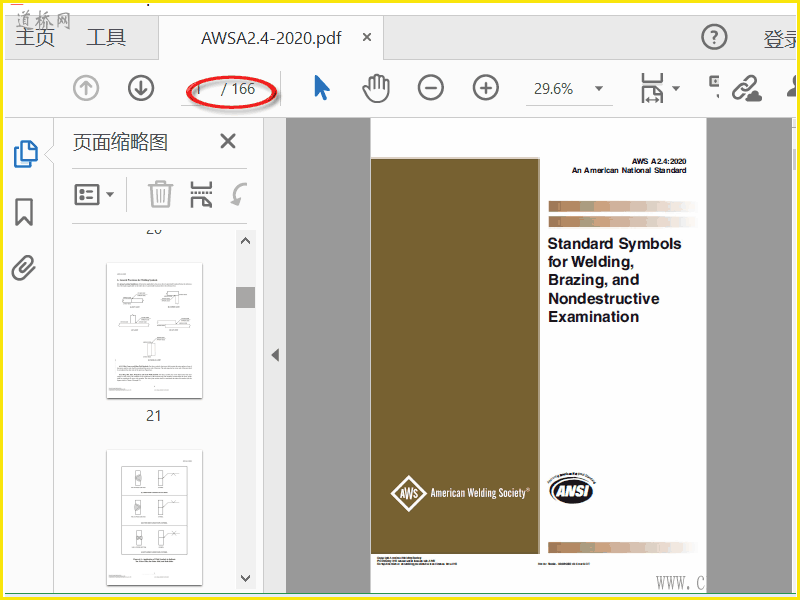Screen dimensions: 800x600
Task: Select the page 21 thumbnail
Action: tap(155, 330)
